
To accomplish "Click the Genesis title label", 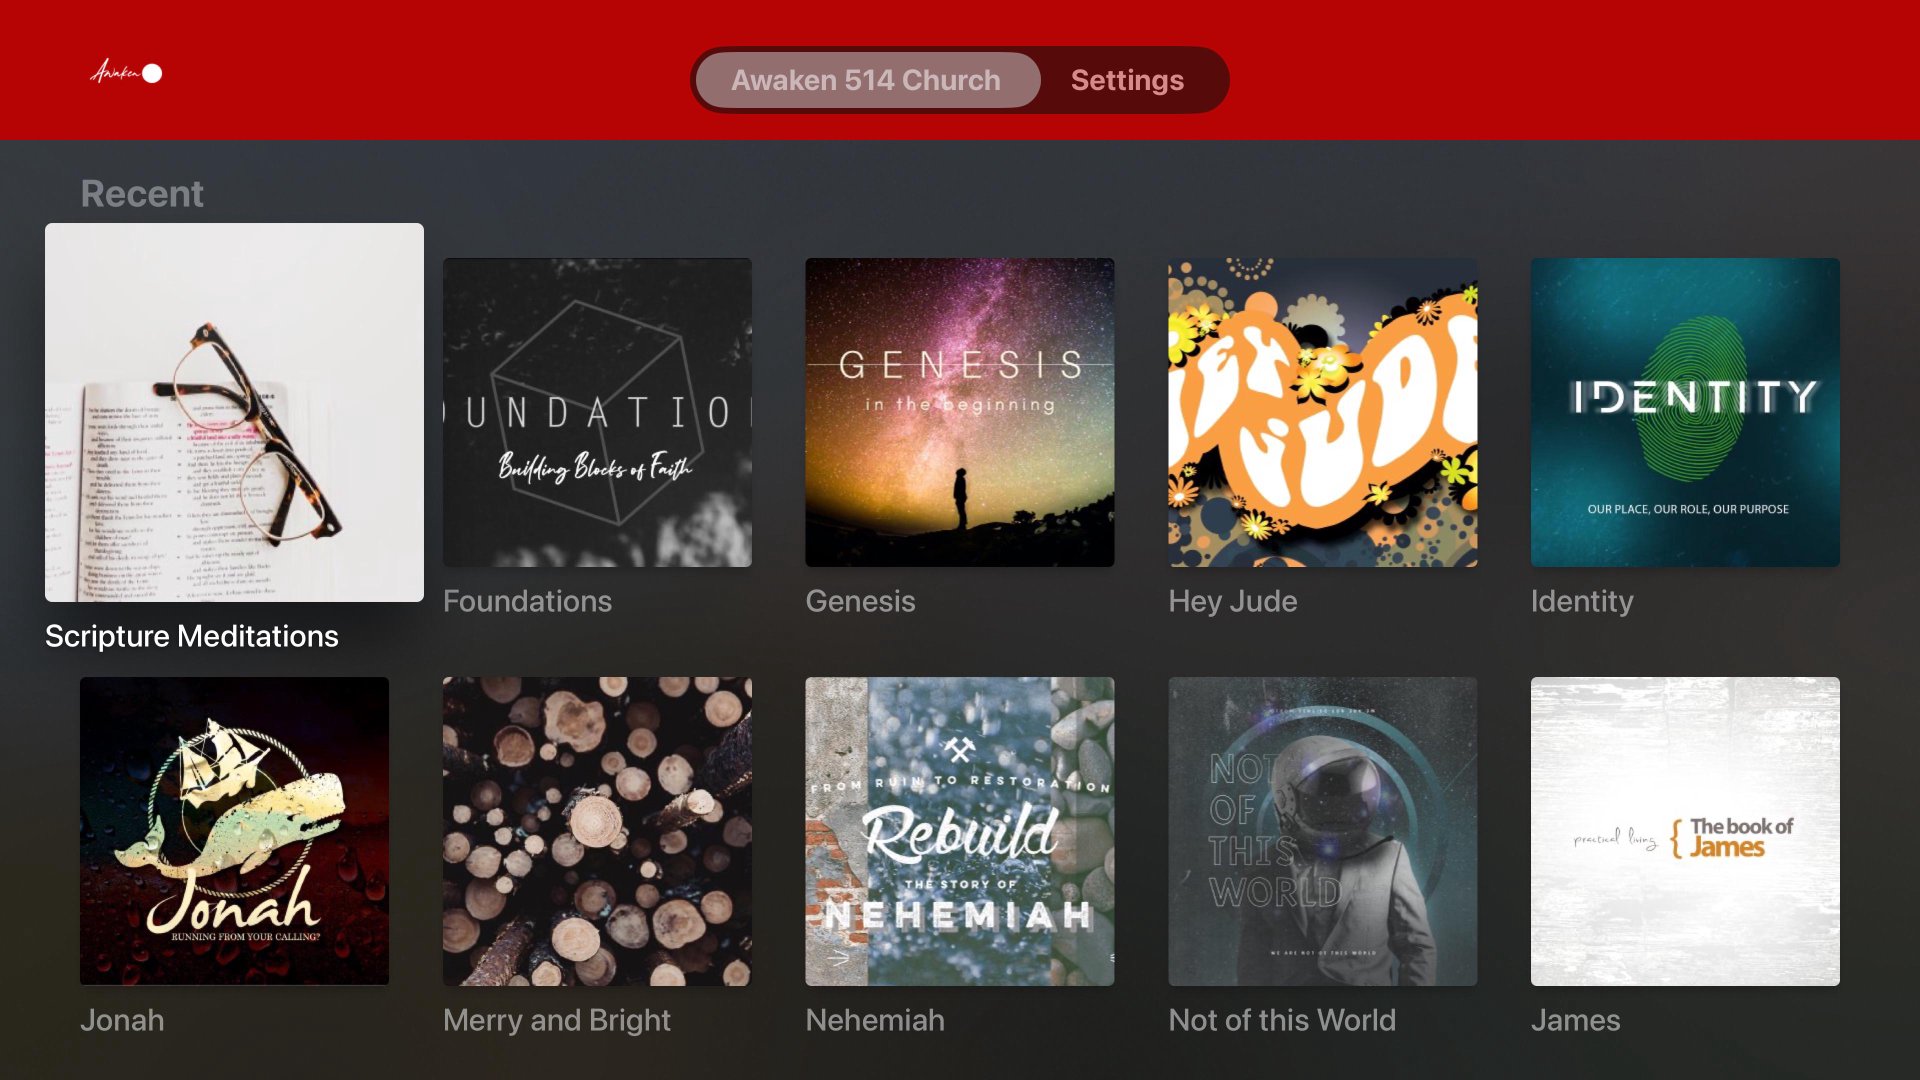I will point(860,601).
